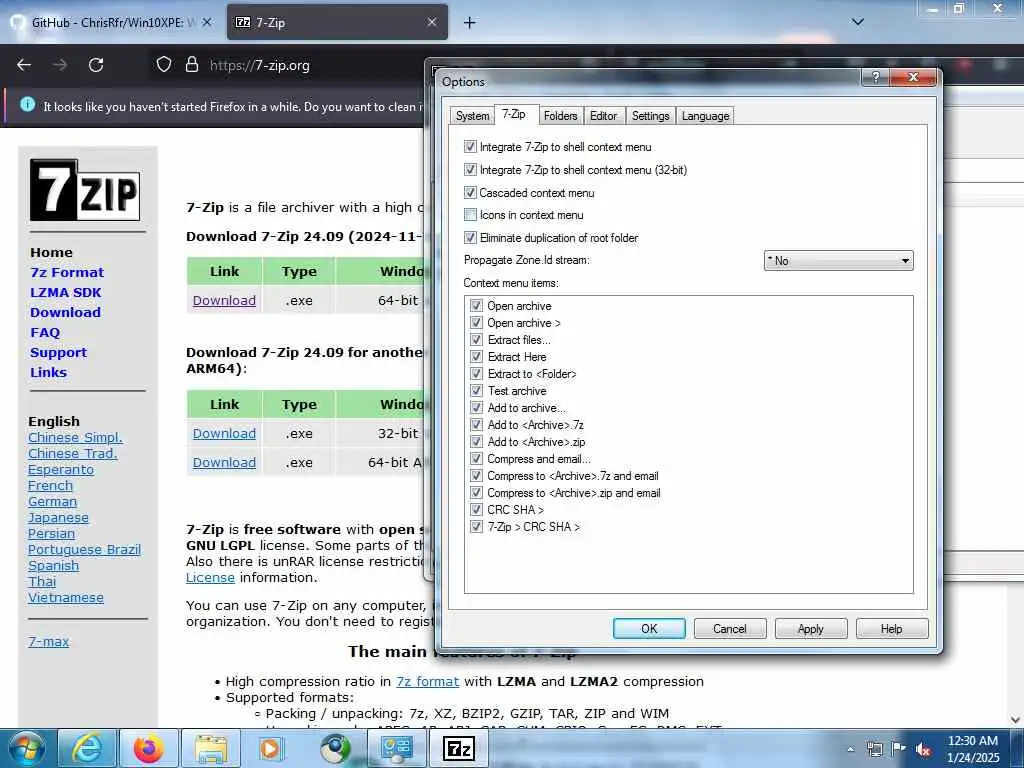Viewport: 1024px width, 768px height.
Task: Click the Apply button
Action: tap(810, 628)
